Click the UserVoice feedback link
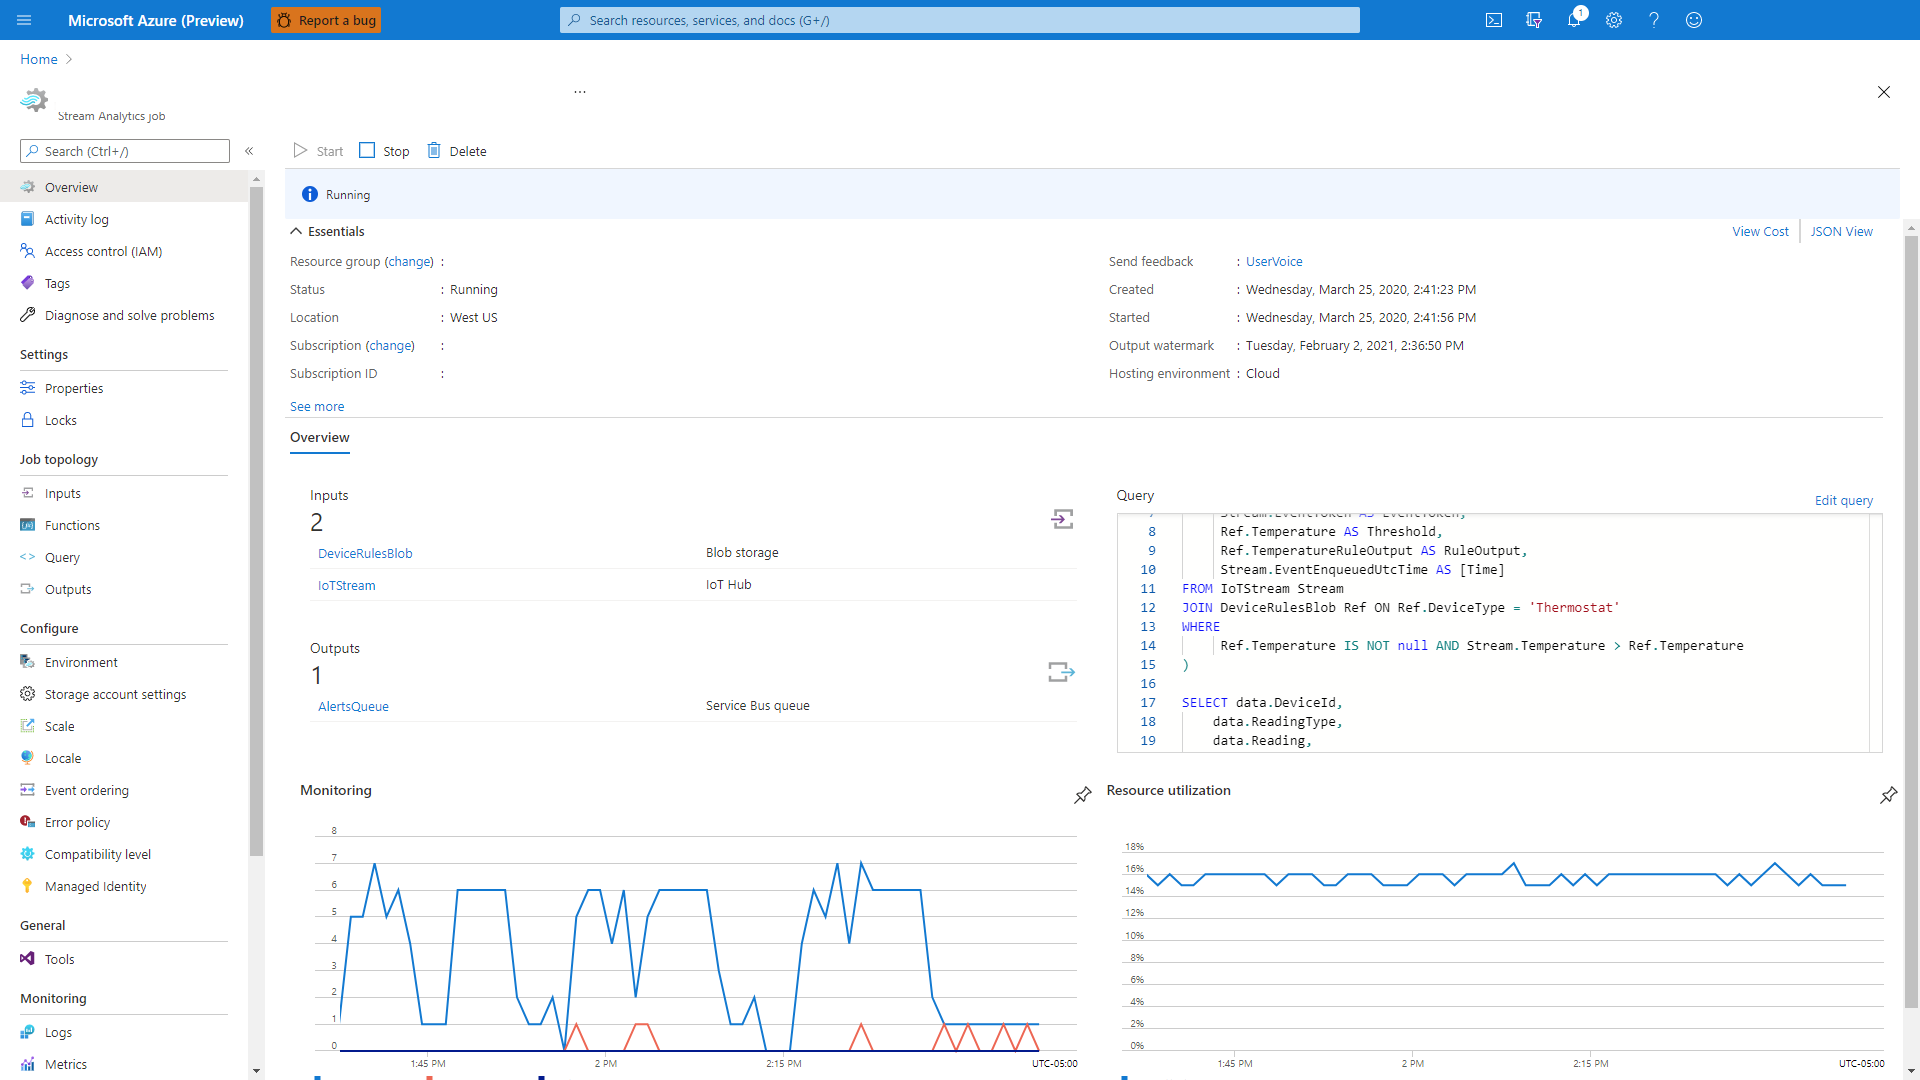 click(1273, 260)
